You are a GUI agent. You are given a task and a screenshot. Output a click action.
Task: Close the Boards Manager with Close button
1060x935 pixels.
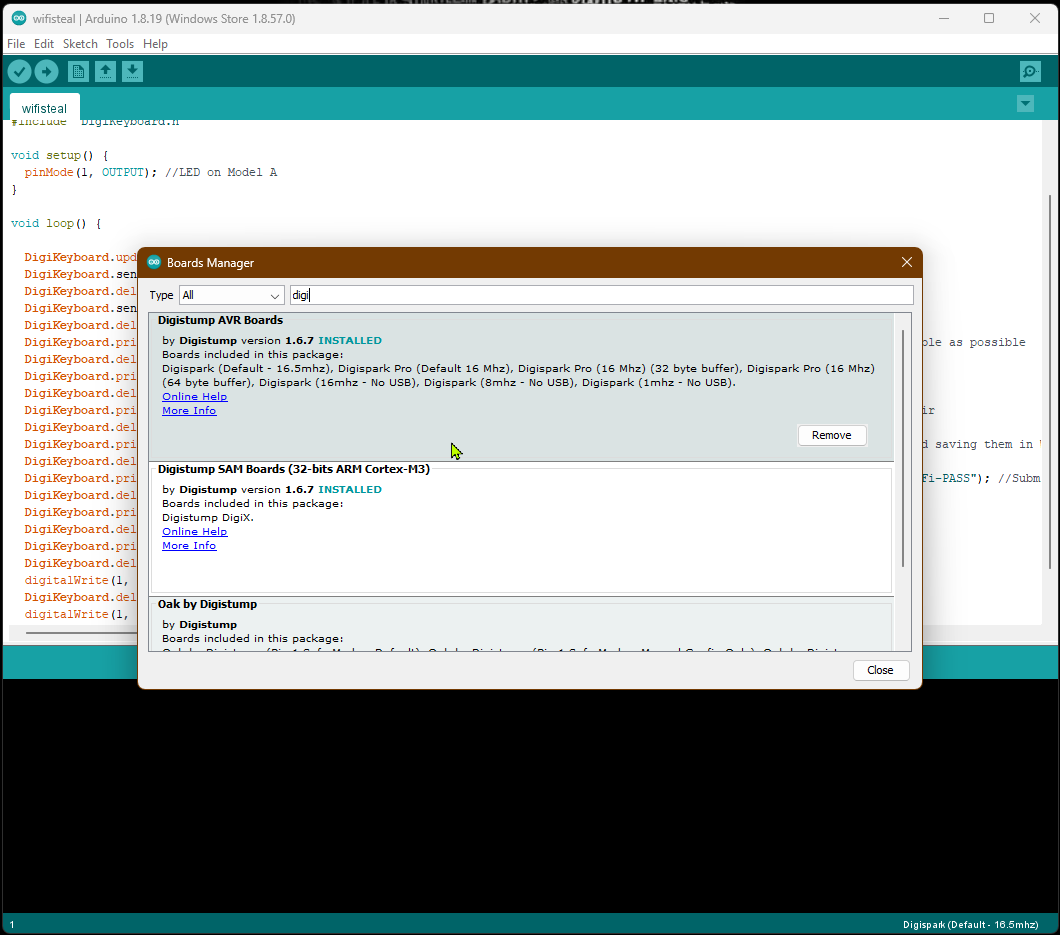pyautogui.click(x=880, y=670)
